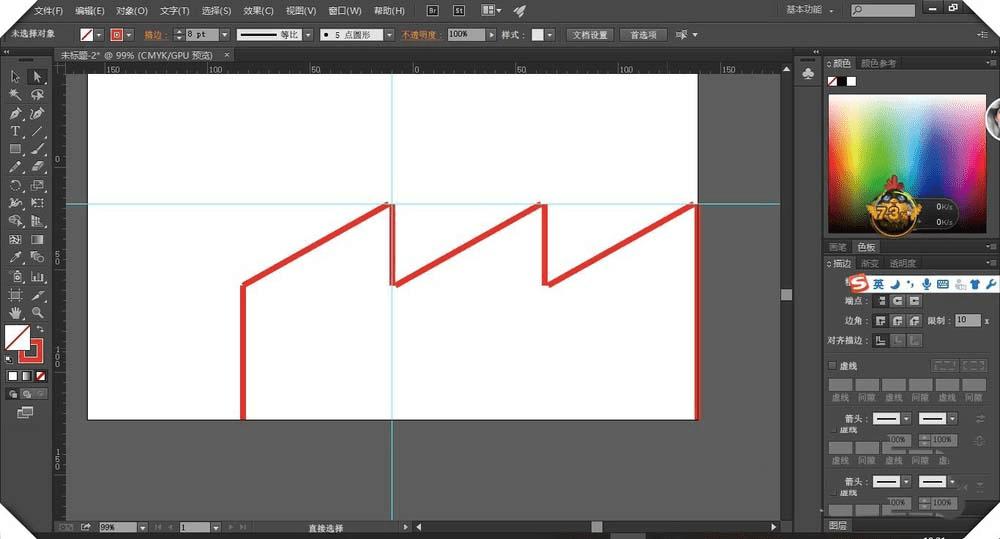Choose round cap for 端点

coord(898,301)
